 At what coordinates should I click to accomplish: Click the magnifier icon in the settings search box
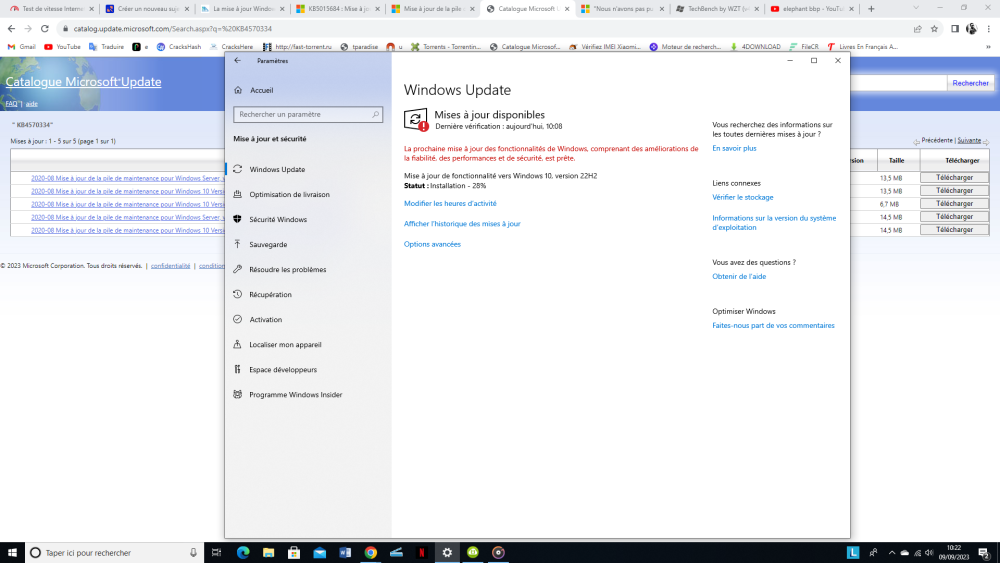point(375,115)
